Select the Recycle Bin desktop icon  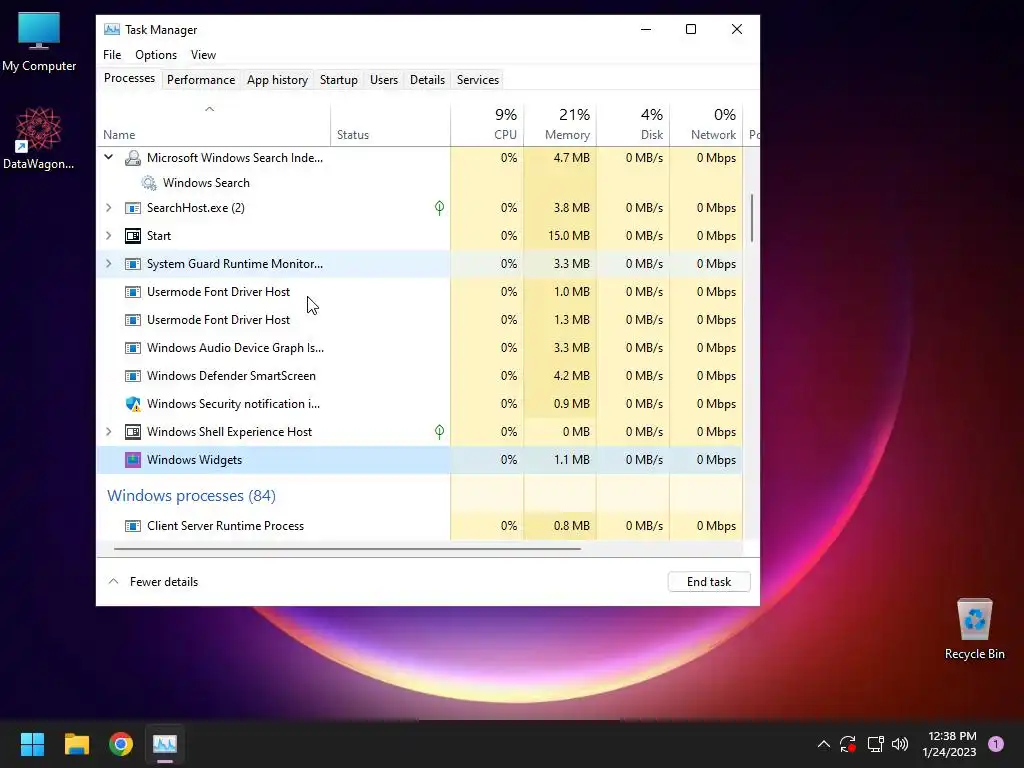(974, 628)
